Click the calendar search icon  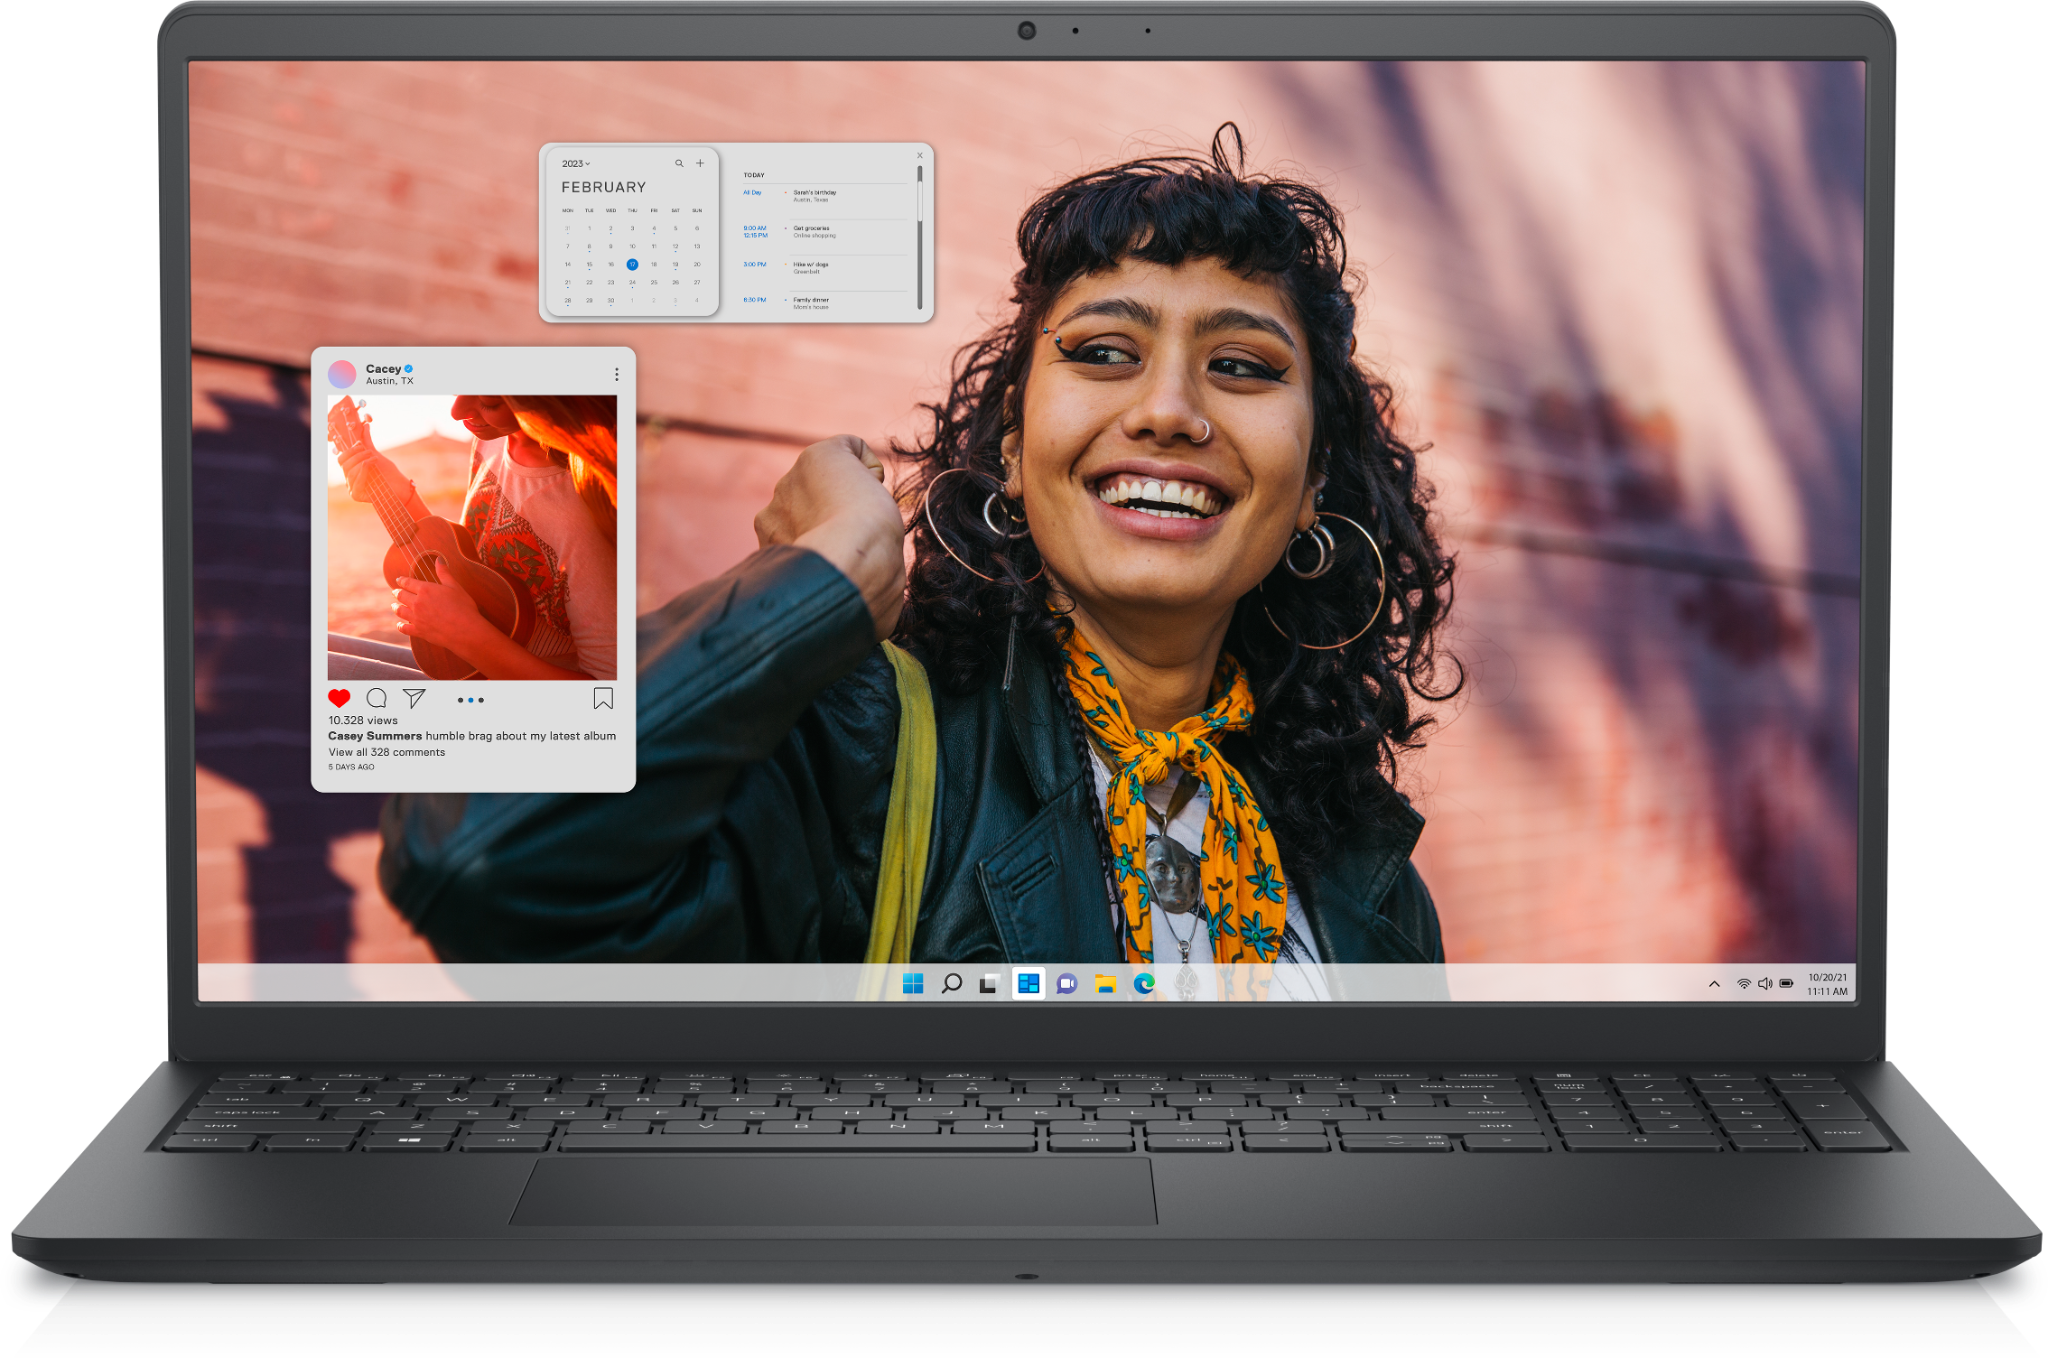679,163
